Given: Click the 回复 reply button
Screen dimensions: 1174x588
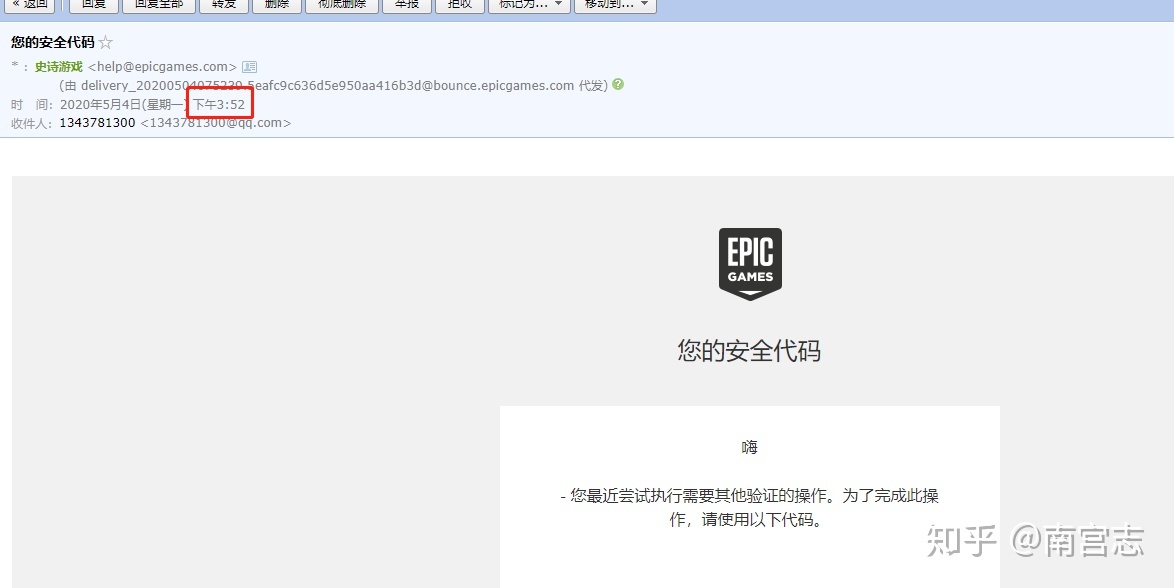Looking at the screenshot, I should pos(94,4).
